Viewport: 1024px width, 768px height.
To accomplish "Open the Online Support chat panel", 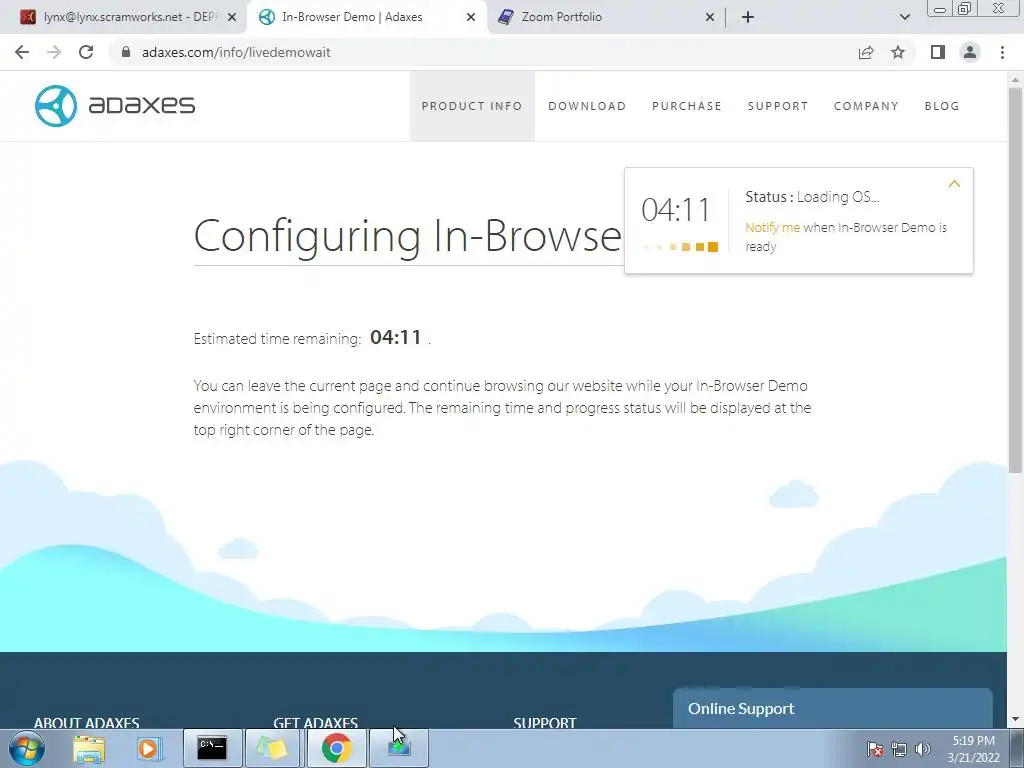I will (x=833, y=709).
